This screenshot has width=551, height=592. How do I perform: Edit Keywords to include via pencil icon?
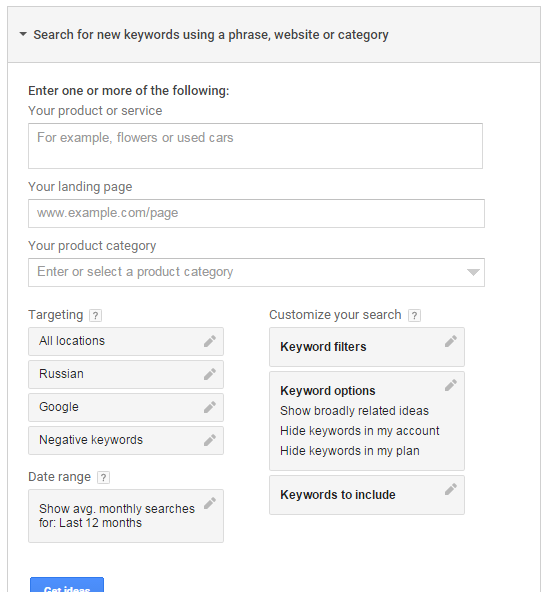click(x=451, y=489)
